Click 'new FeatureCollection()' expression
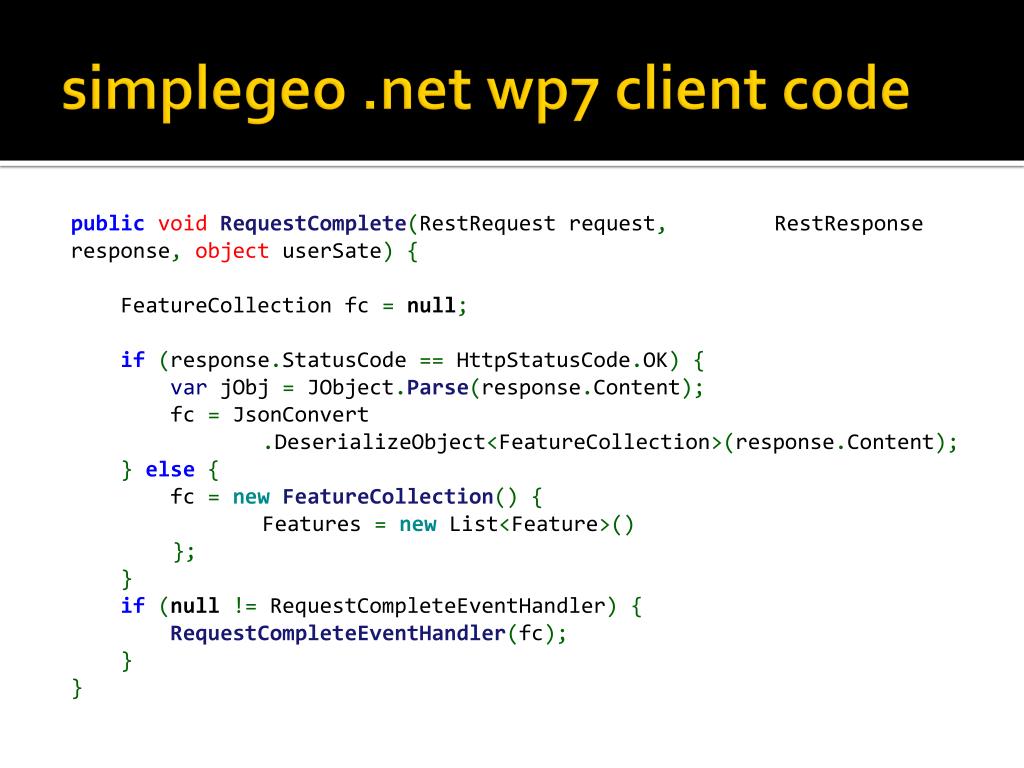Viewport: 1024px width, 768px height. pos(375,498)
